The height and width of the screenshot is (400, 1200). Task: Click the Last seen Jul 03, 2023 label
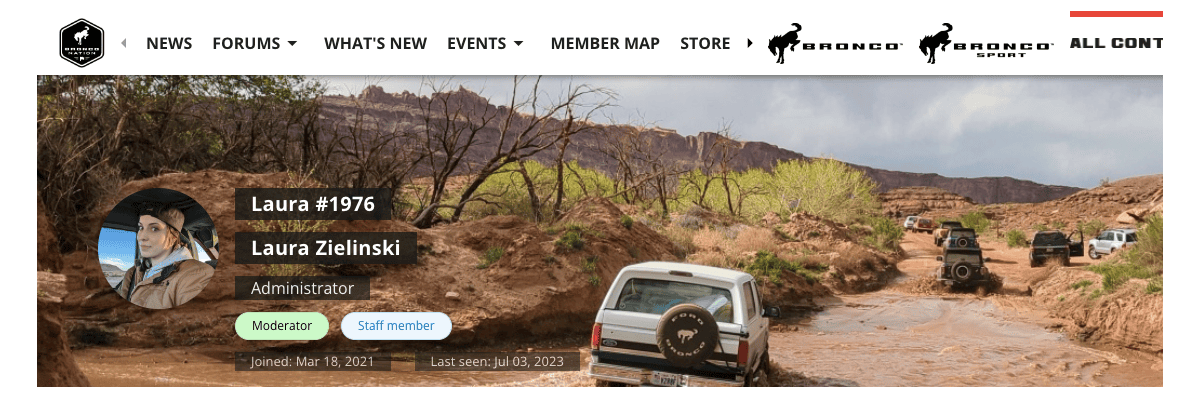click(497, 361)
